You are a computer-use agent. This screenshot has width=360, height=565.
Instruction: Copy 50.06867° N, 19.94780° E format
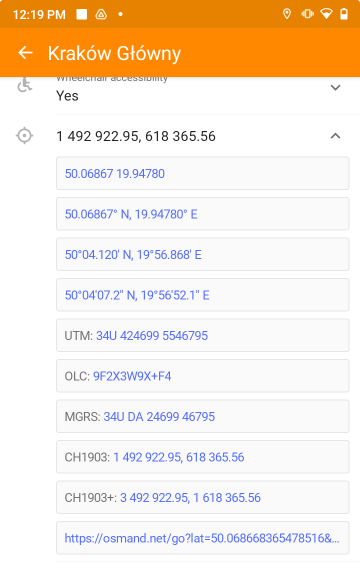click(203, 214)
